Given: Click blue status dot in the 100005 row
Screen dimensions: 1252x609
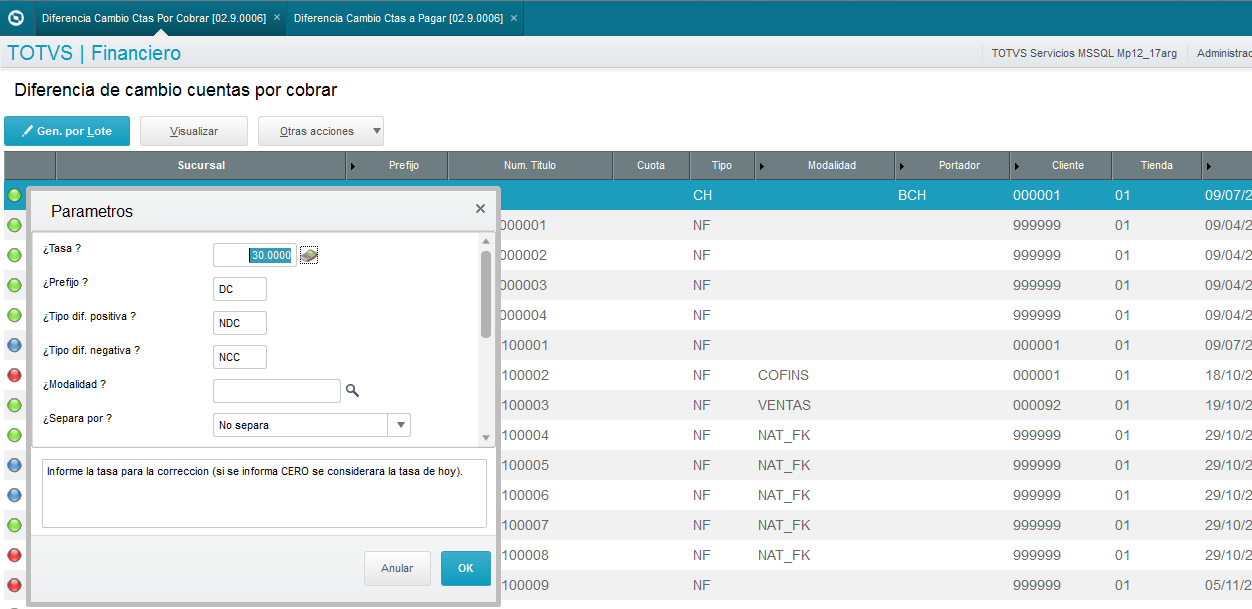Looking at the screenshot, I should (x=15, y=465).
